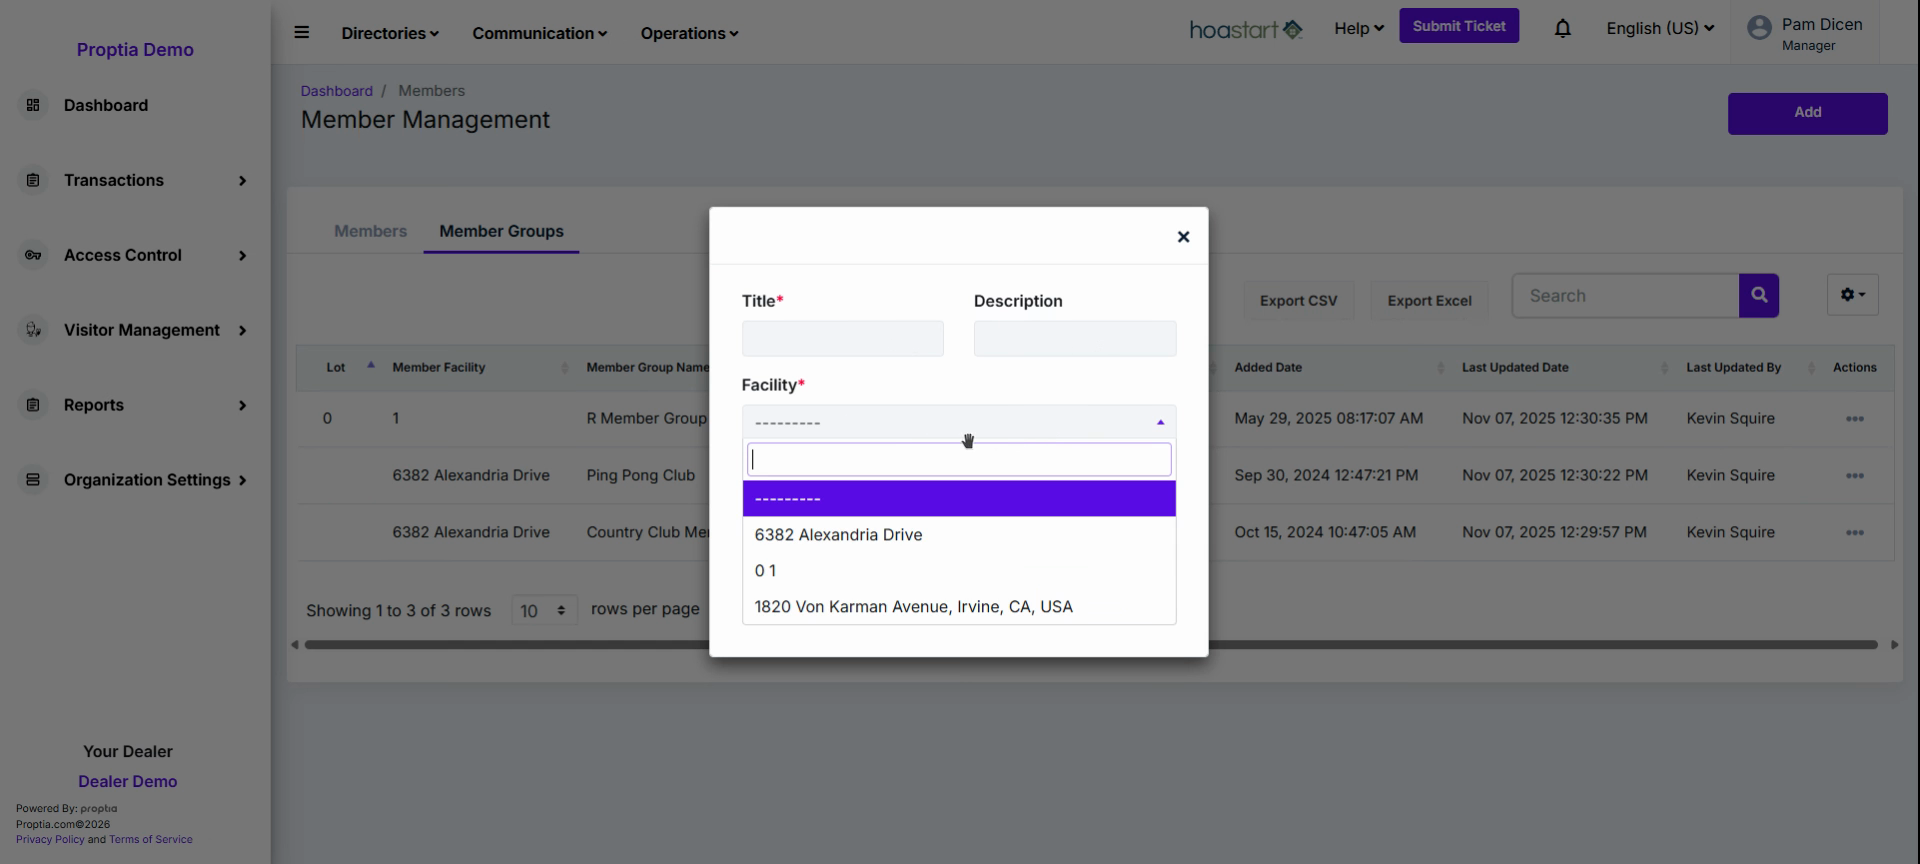Open the Dashboard breadcrumb link
1920x864 pixels.
(x=336, y=91)
